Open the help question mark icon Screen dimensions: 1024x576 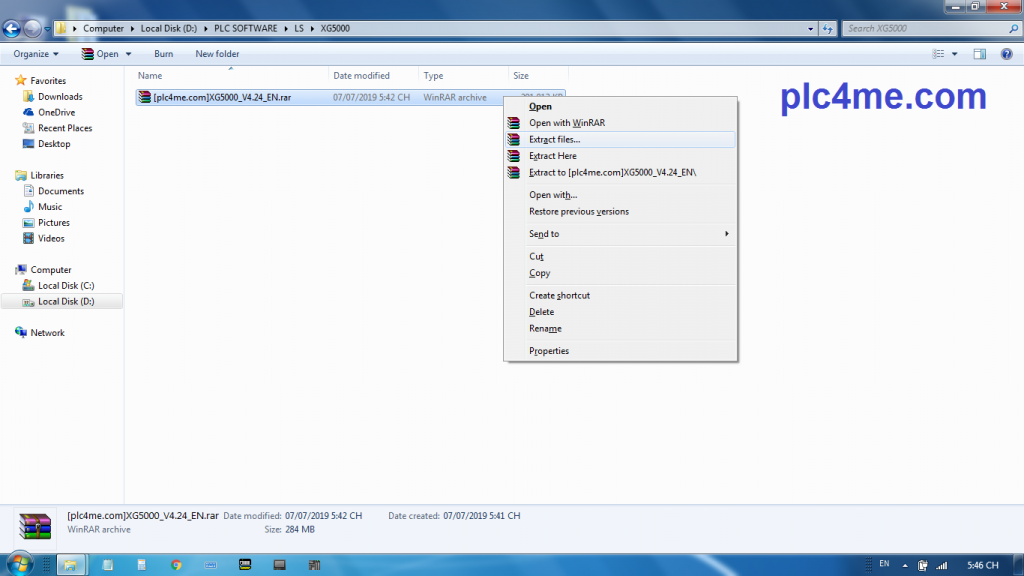[1005, 54]
